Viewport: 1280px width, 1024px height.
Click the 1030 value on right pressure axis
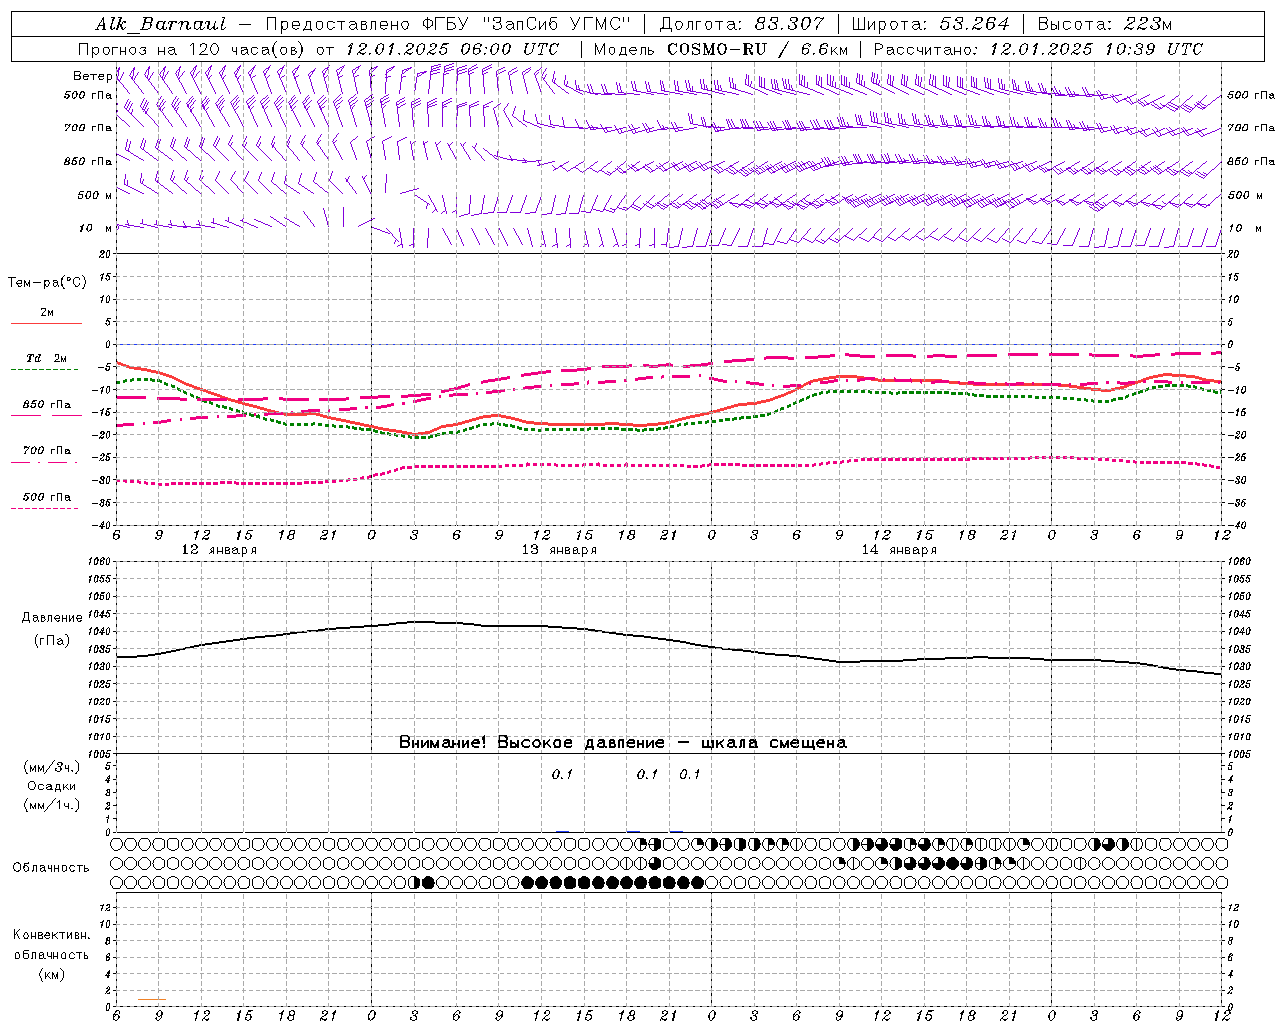1239,667
